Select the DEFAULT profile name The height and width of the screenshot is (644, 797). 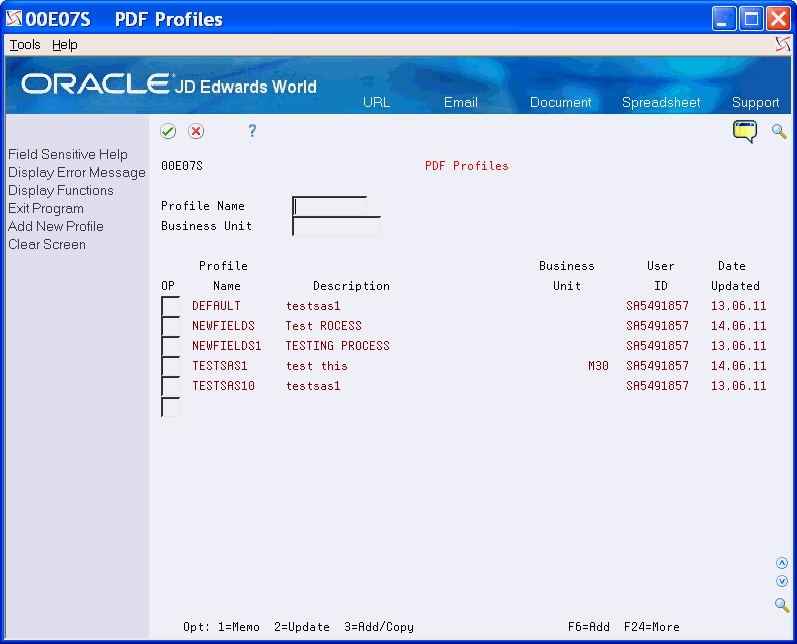click(216, 306)
